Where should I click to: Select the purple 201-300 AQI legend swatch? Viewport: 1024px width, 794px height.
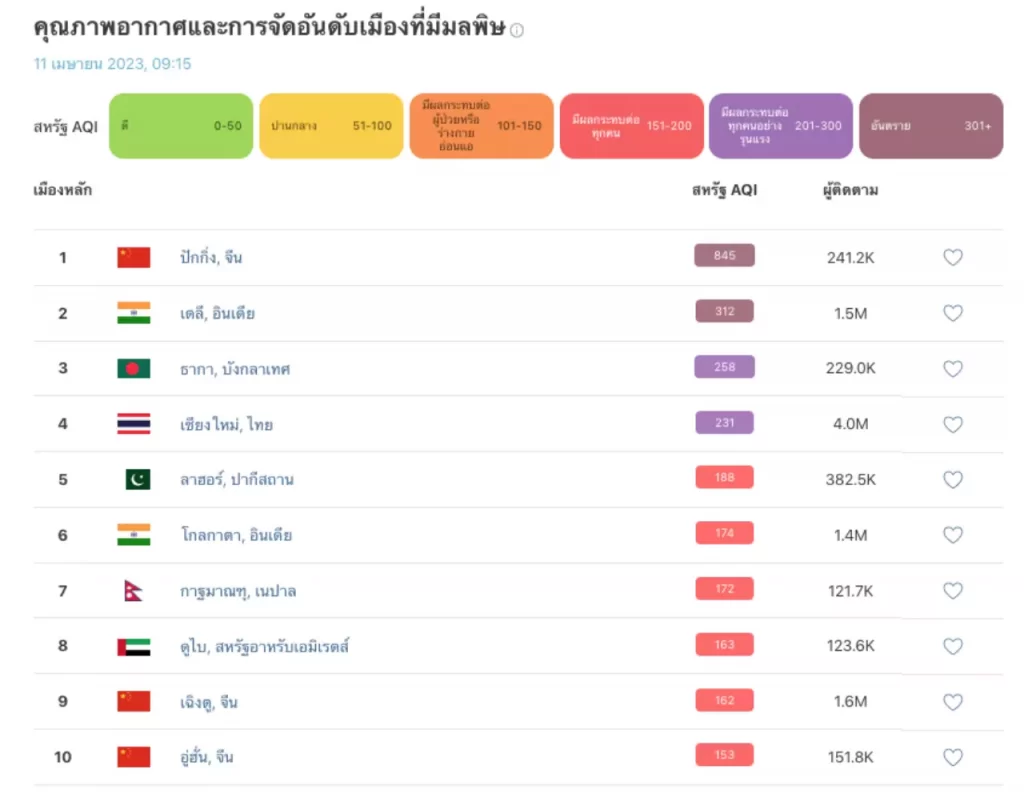click(781, 126)
